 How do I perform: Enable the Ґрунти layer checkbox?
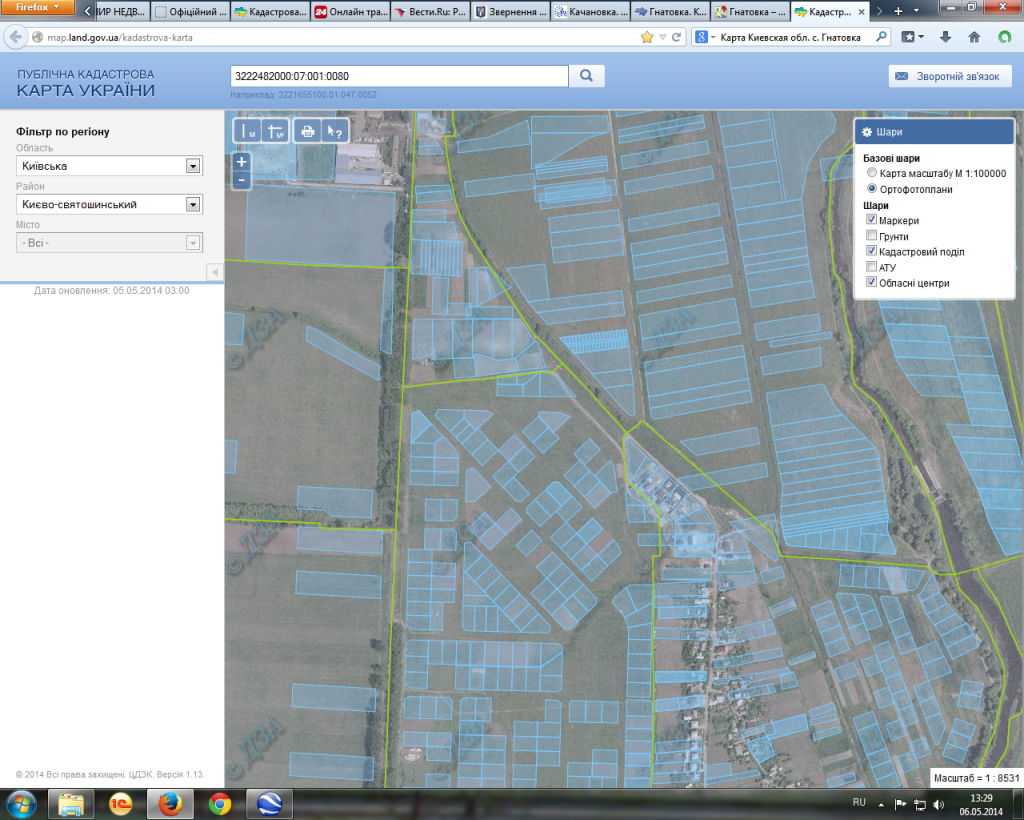[x=872, y=237]
